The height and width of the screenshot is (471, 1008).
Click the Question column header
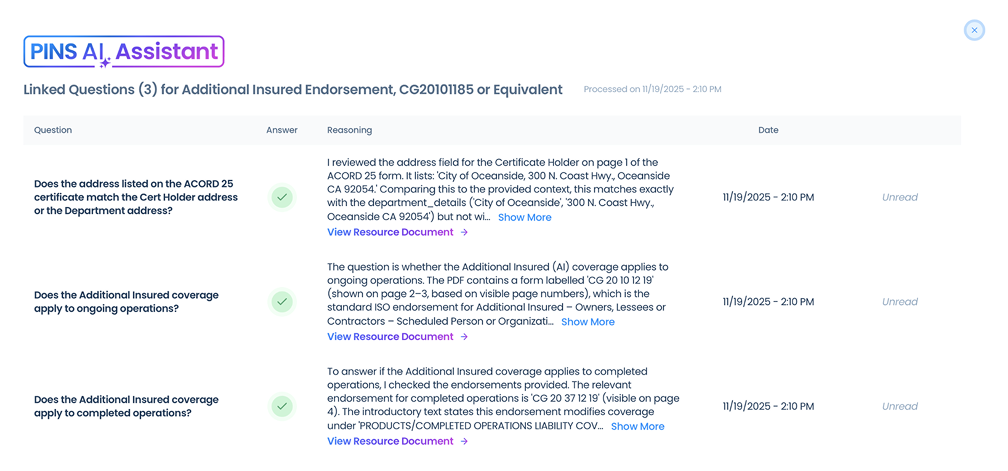tap(53, 130)
